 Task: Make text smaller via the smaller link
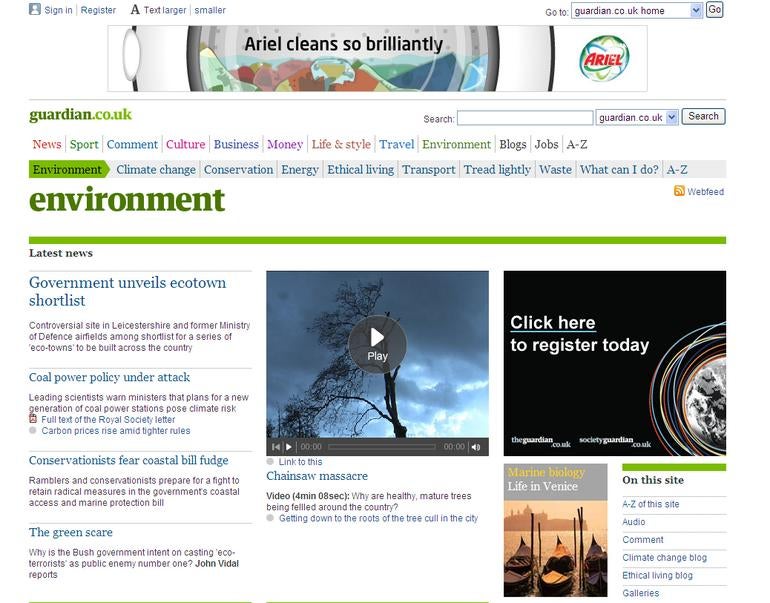[210, 10]
